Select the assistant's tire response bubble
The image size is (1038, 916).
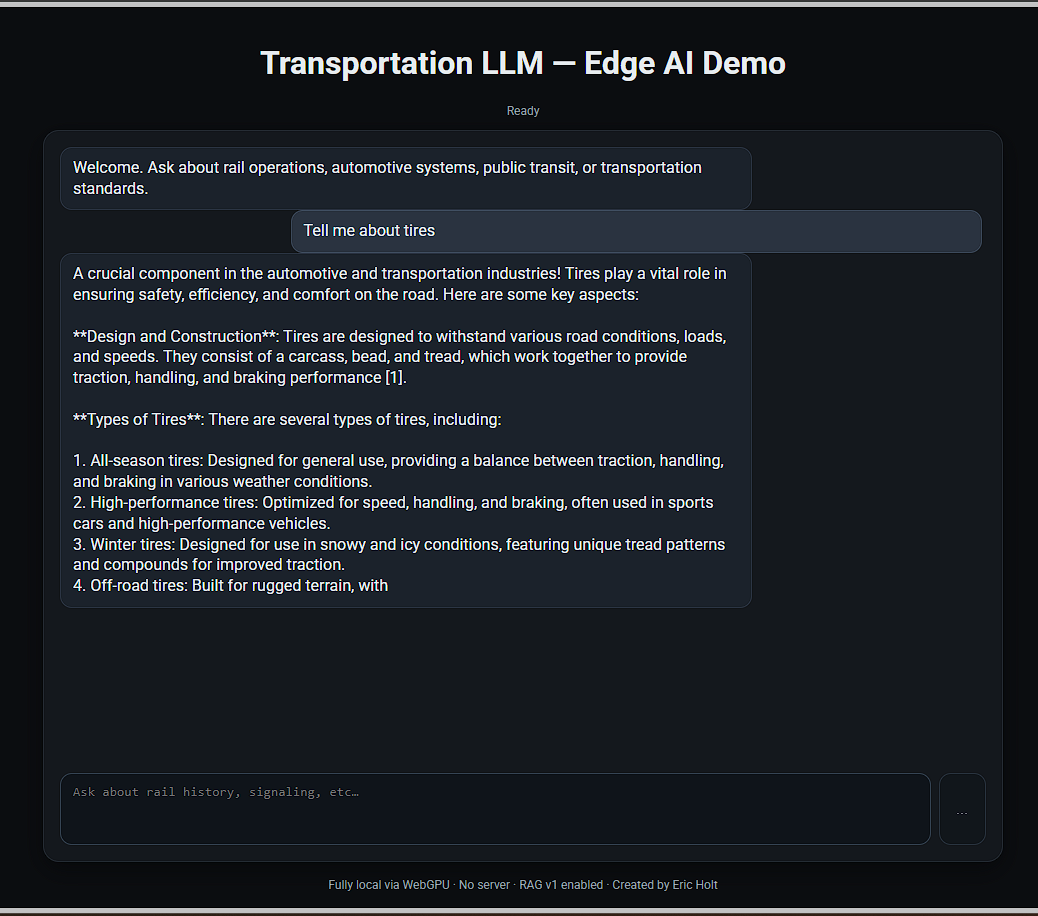coord(405,430)
